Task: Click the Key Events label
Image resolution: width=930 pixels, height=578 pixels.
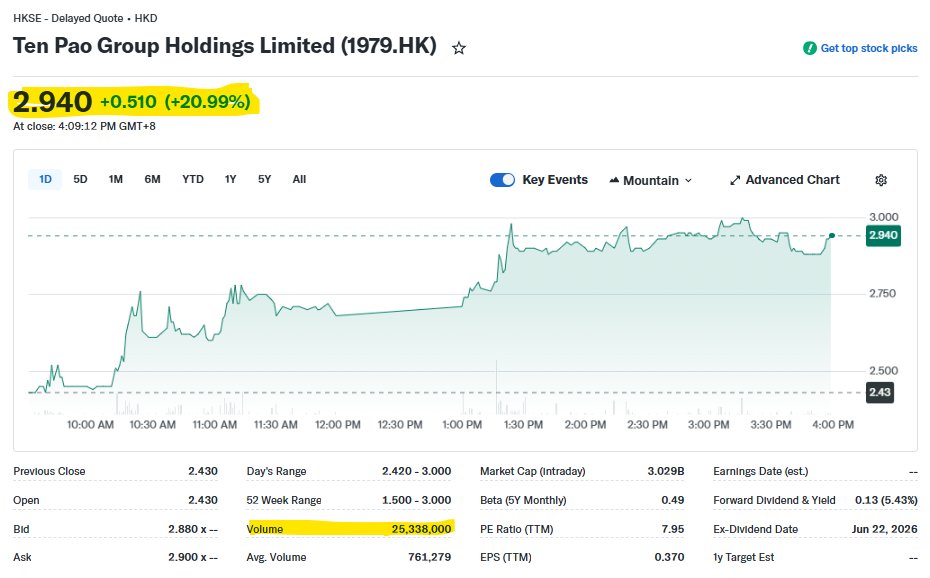Action: click(x=555, y=180)
